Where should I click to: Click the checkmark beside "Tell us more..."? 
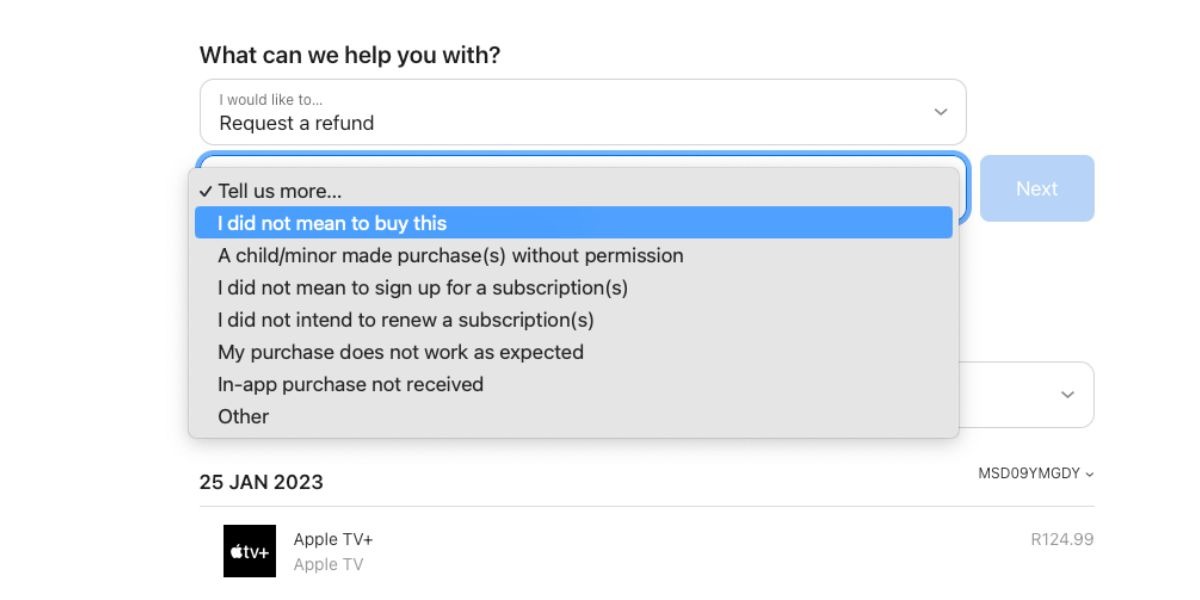pyautogui.click(x=207, y=190)
